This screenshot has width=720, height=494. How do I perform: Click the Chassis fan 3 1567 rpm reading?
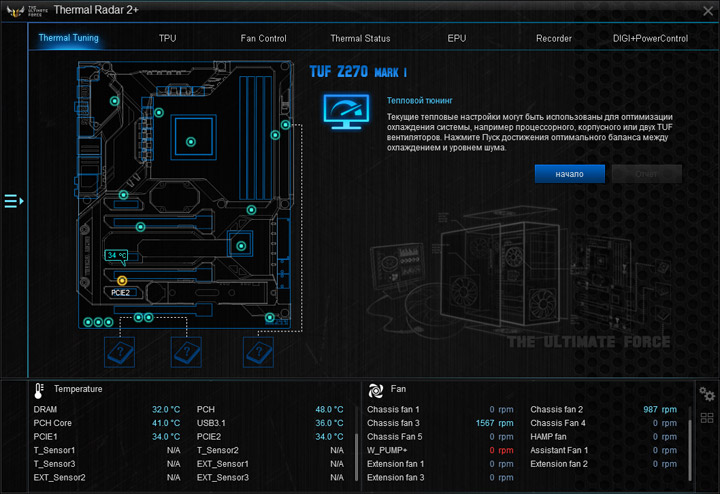point(495,423)
